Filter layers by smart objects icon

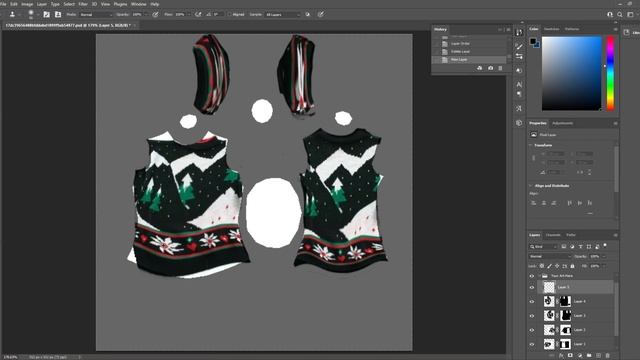point(597,247)
